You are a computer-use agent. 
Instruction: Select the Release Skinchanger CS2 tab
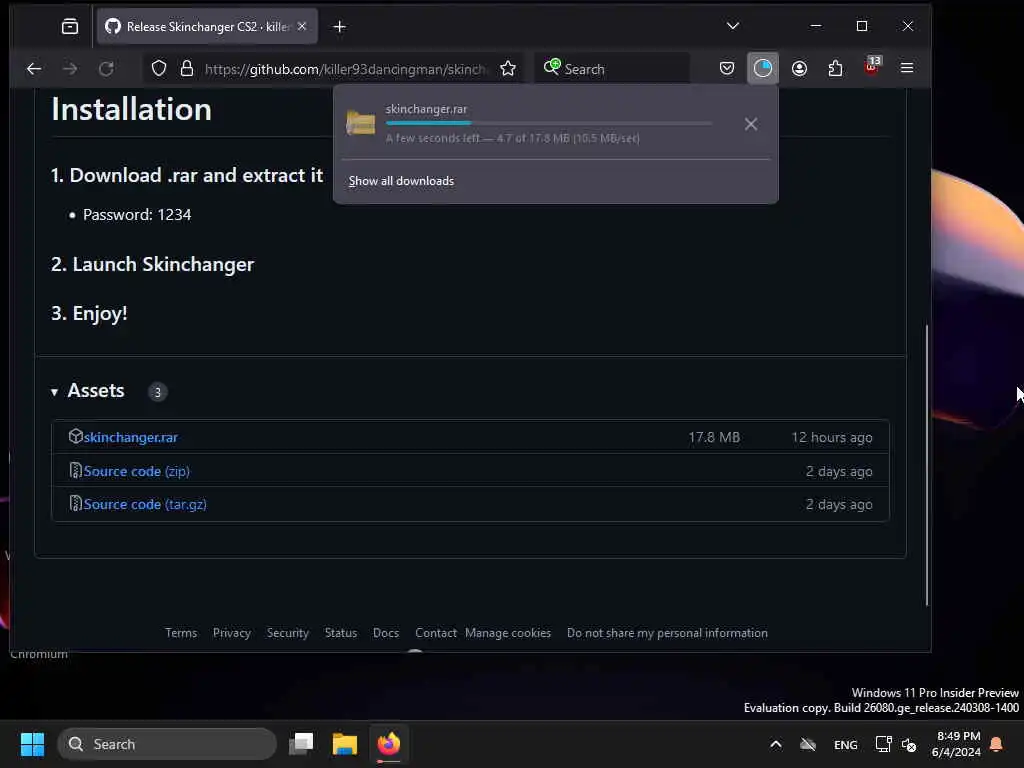coord(207,27)
